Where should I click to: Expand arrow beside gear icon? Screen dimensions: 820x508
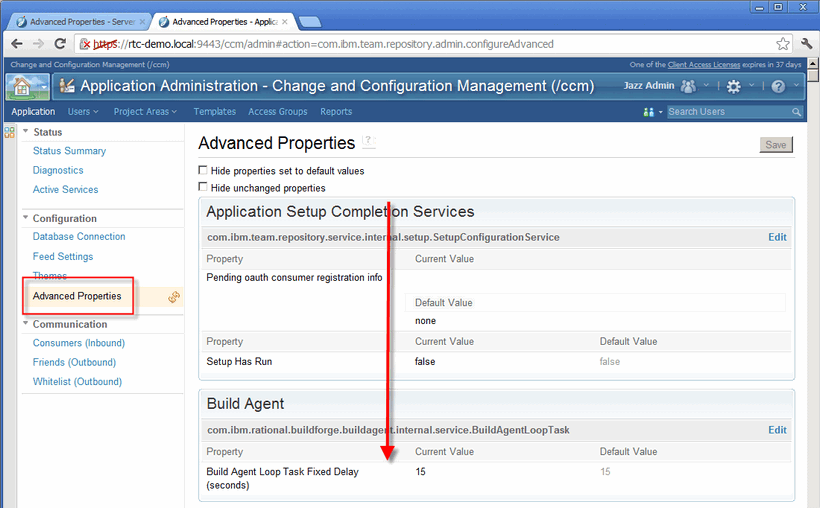click(751, 85)
